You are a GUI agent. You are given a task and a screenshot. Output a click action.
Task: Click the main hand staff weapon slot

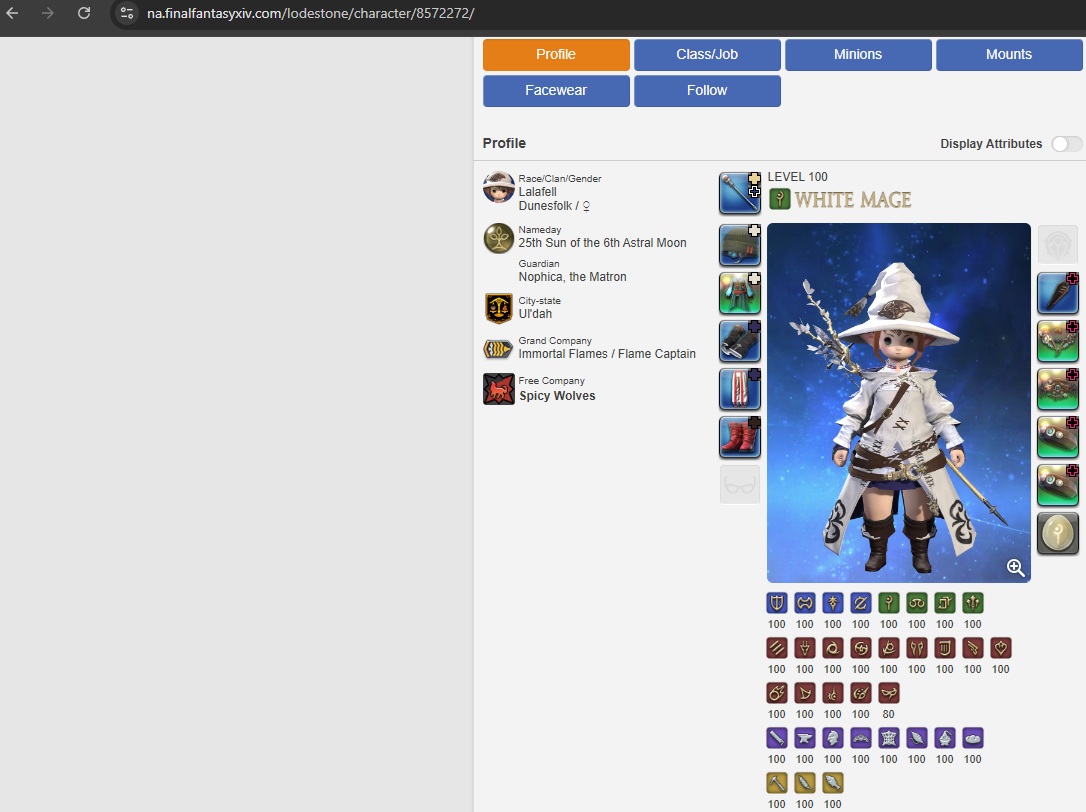click(740, 193)
